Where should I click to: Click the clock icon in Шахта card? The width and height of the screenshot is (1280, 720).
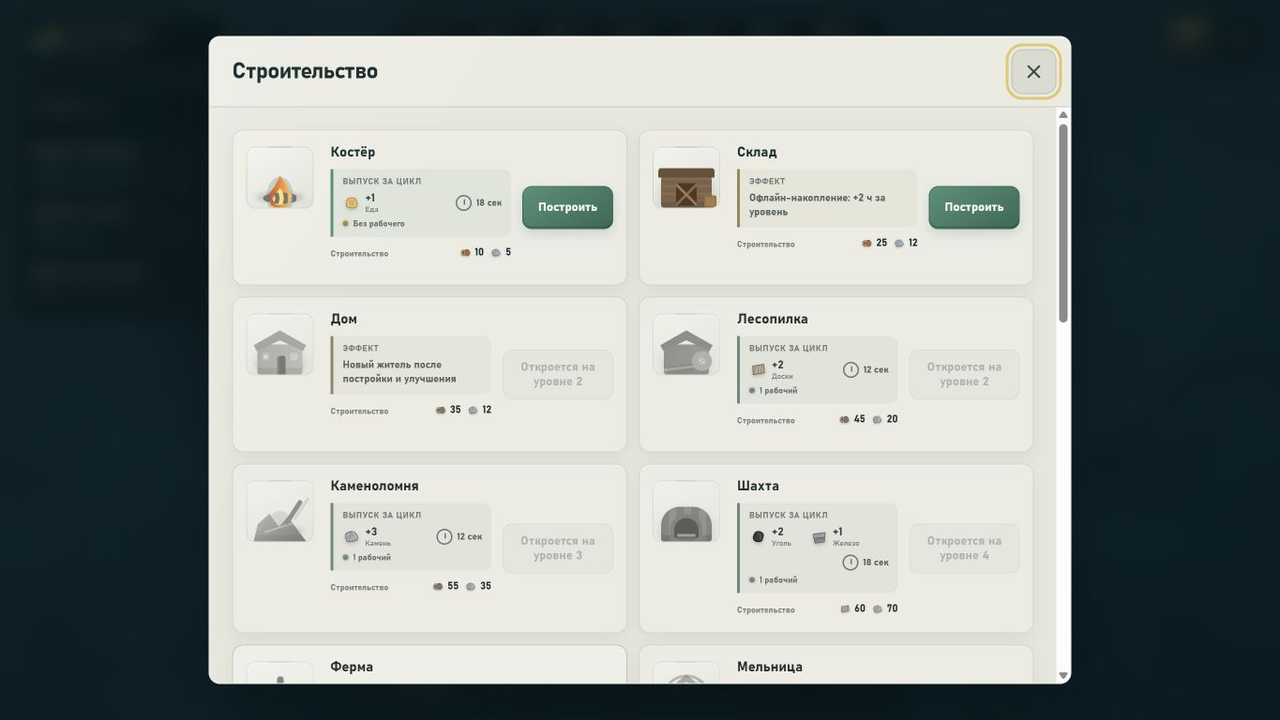(850, 562)
